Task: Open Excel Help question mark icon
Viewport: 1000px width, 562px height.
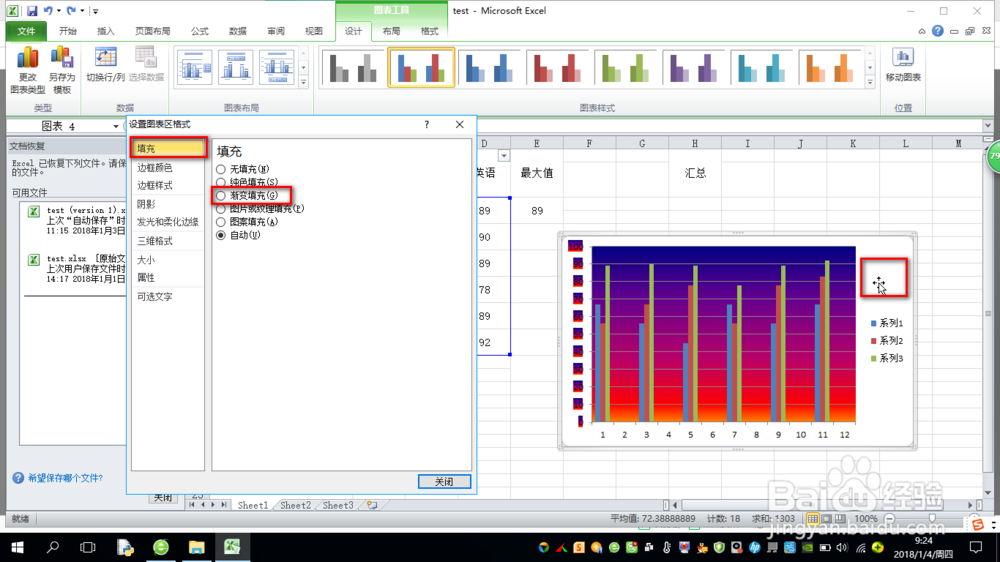Action: [938, 31]
